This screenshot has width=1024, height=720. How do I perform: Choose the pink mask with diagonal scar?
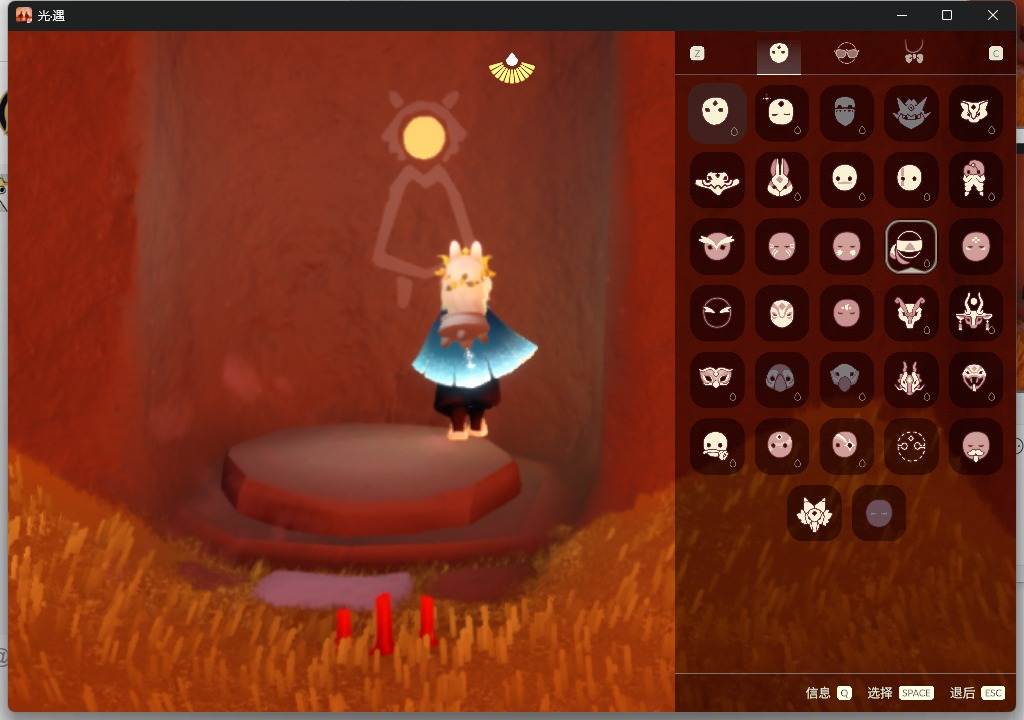coord(846,446)
